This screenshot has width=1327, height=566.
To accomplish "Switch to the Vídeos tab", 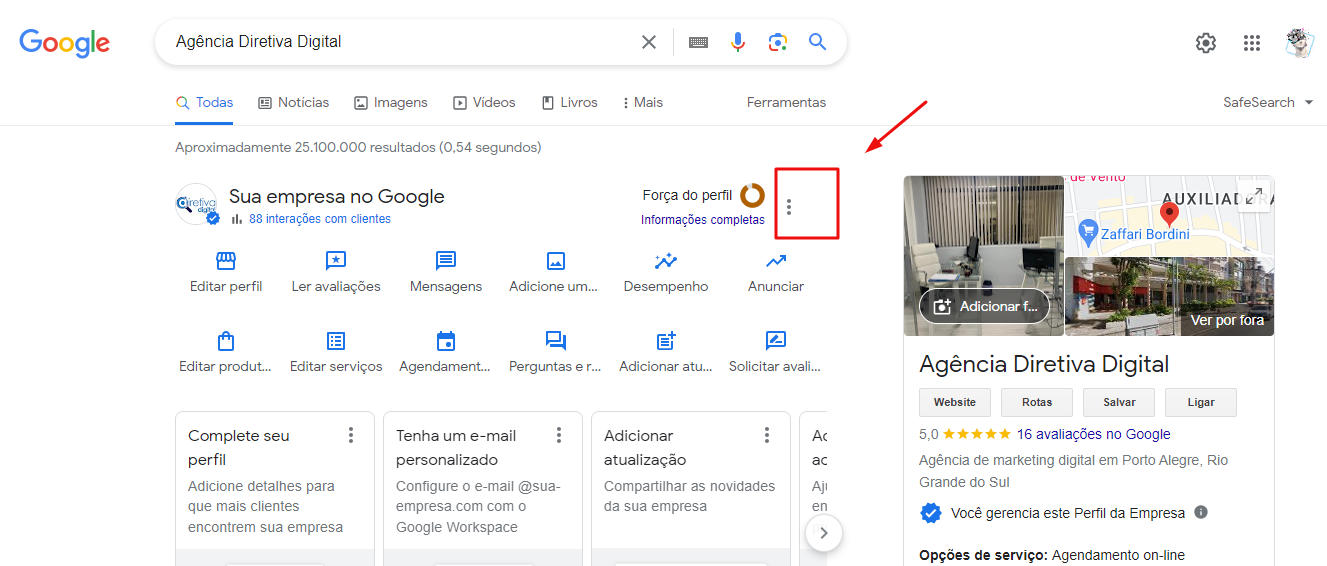I will tap(485, 102).
